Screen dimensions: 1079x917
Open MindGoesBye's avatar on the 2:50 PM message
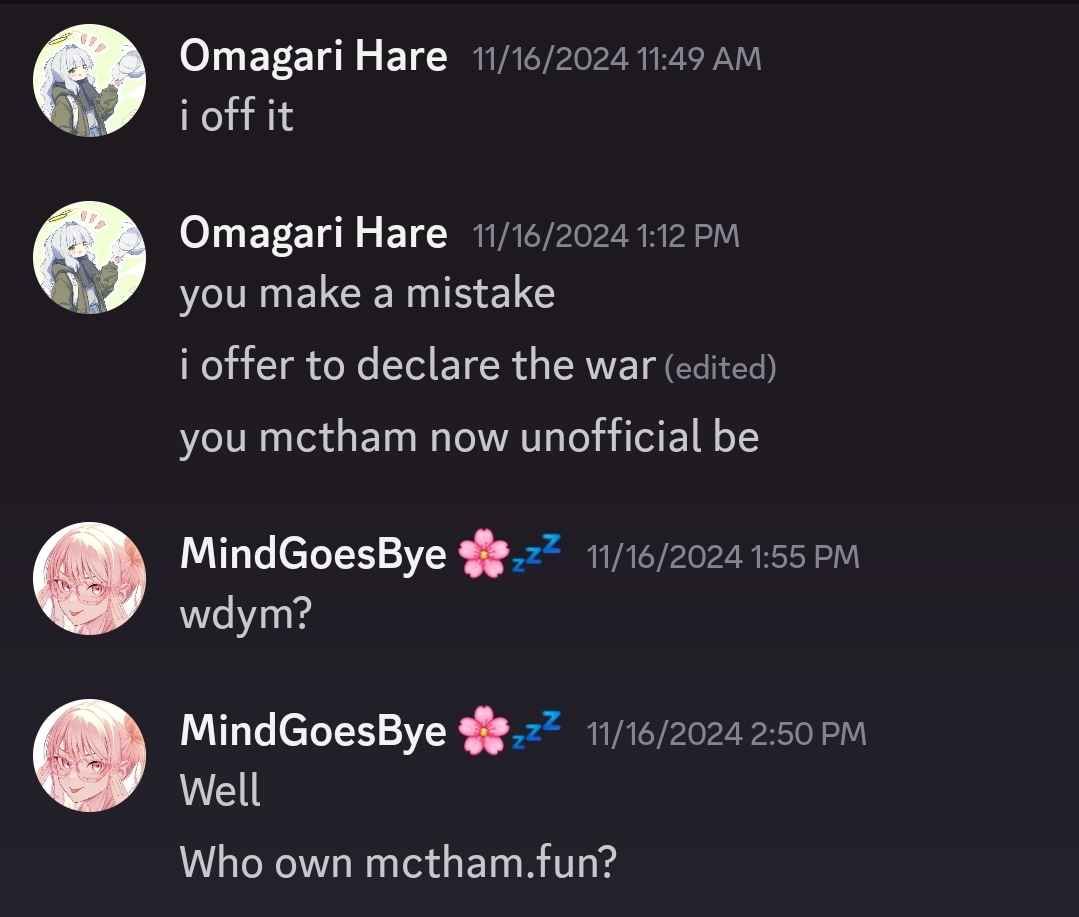(x=89, y=755)
